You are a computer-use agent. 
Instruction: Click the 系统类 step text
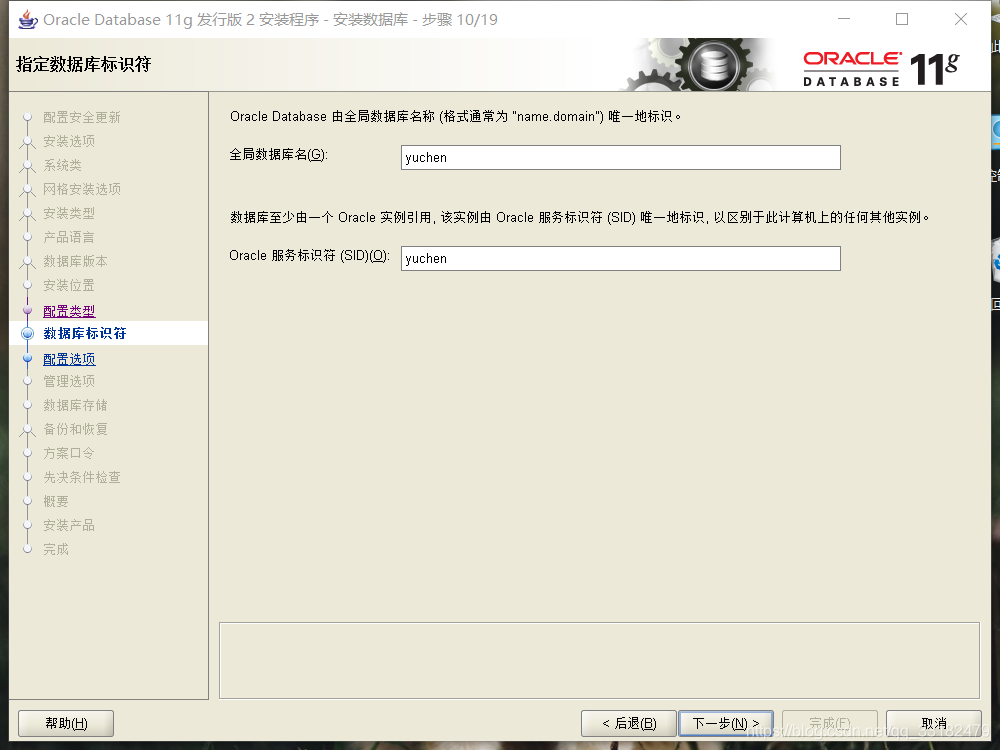[62, 165]
